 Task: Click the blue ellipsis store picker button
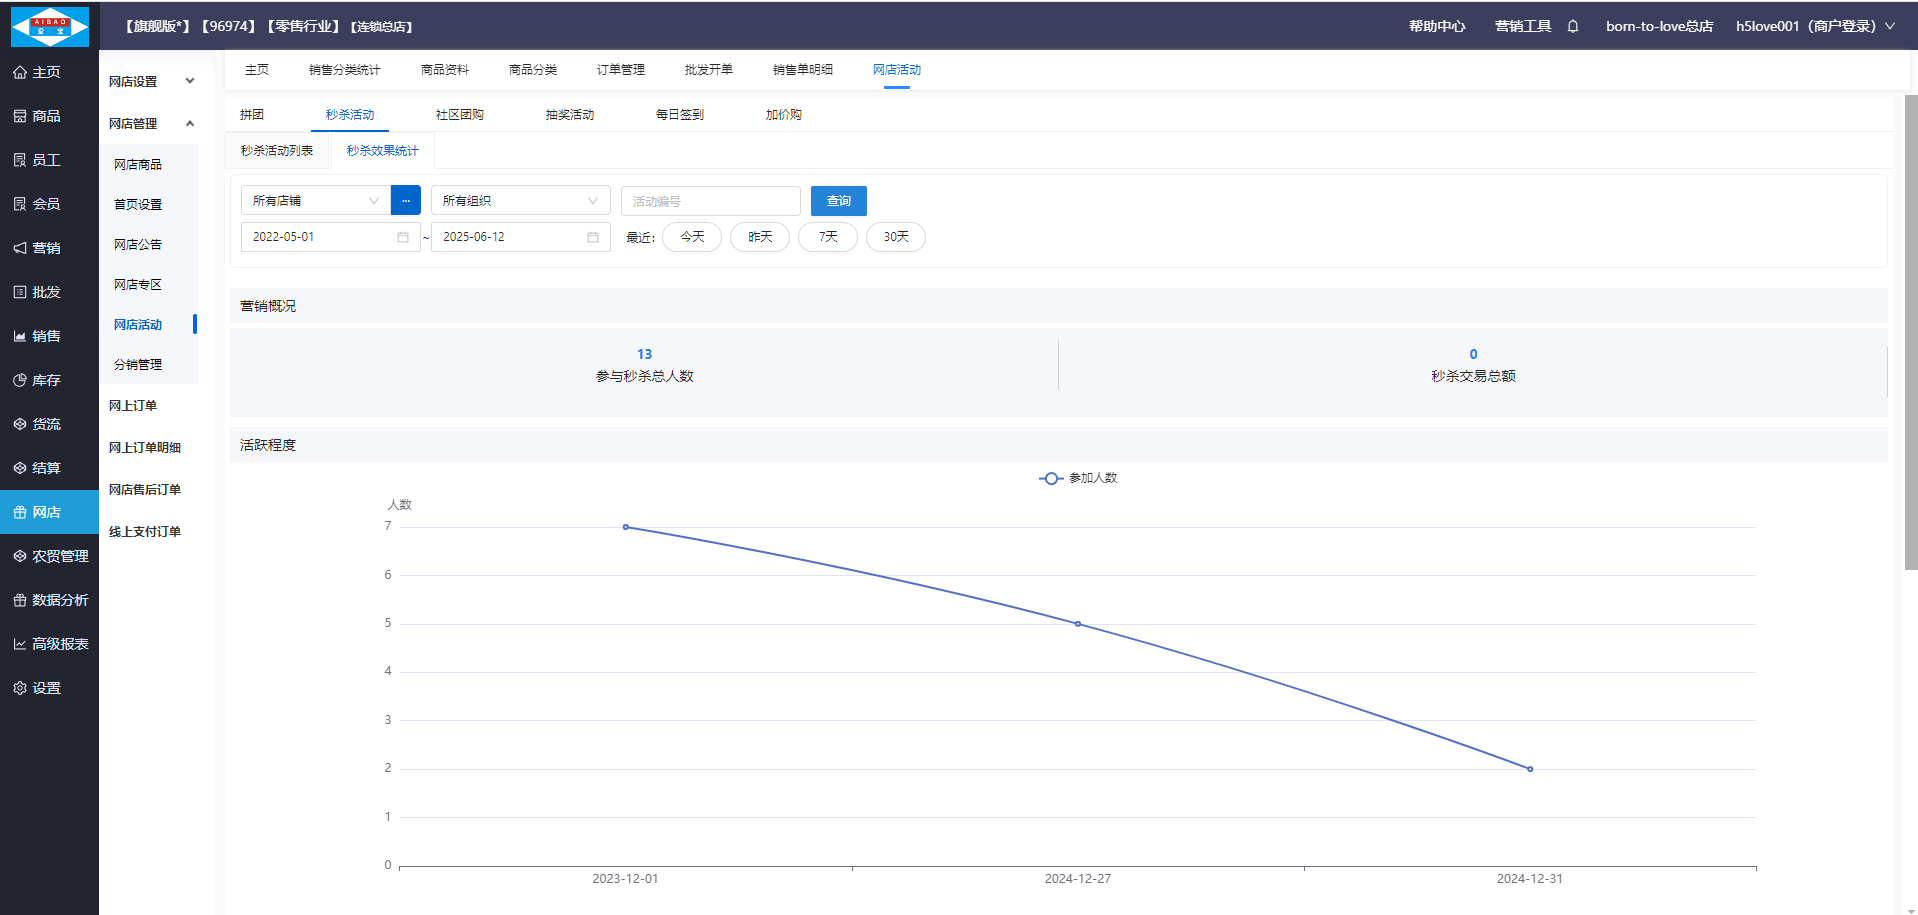[406, 201]
